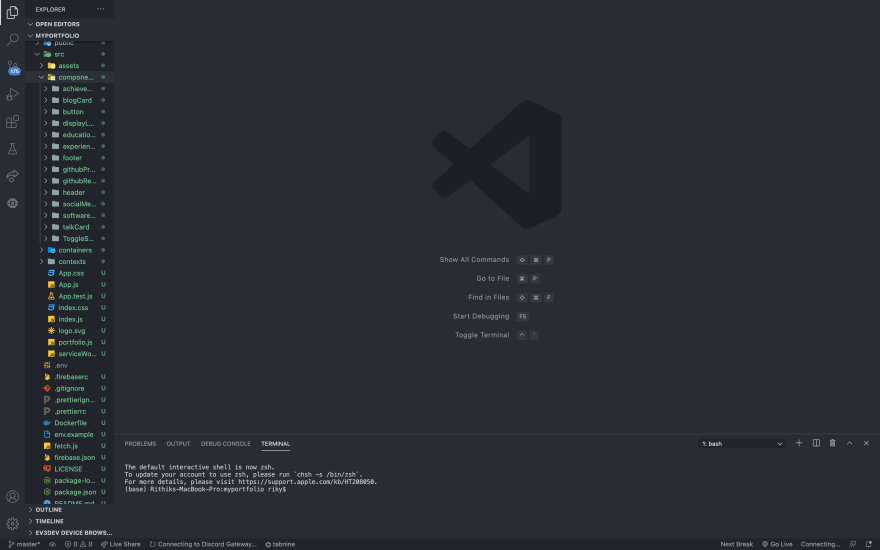Screen dimensions: 880x550
Task: Open the Explorer view in activity bar
Action: [x=12, y=12]
